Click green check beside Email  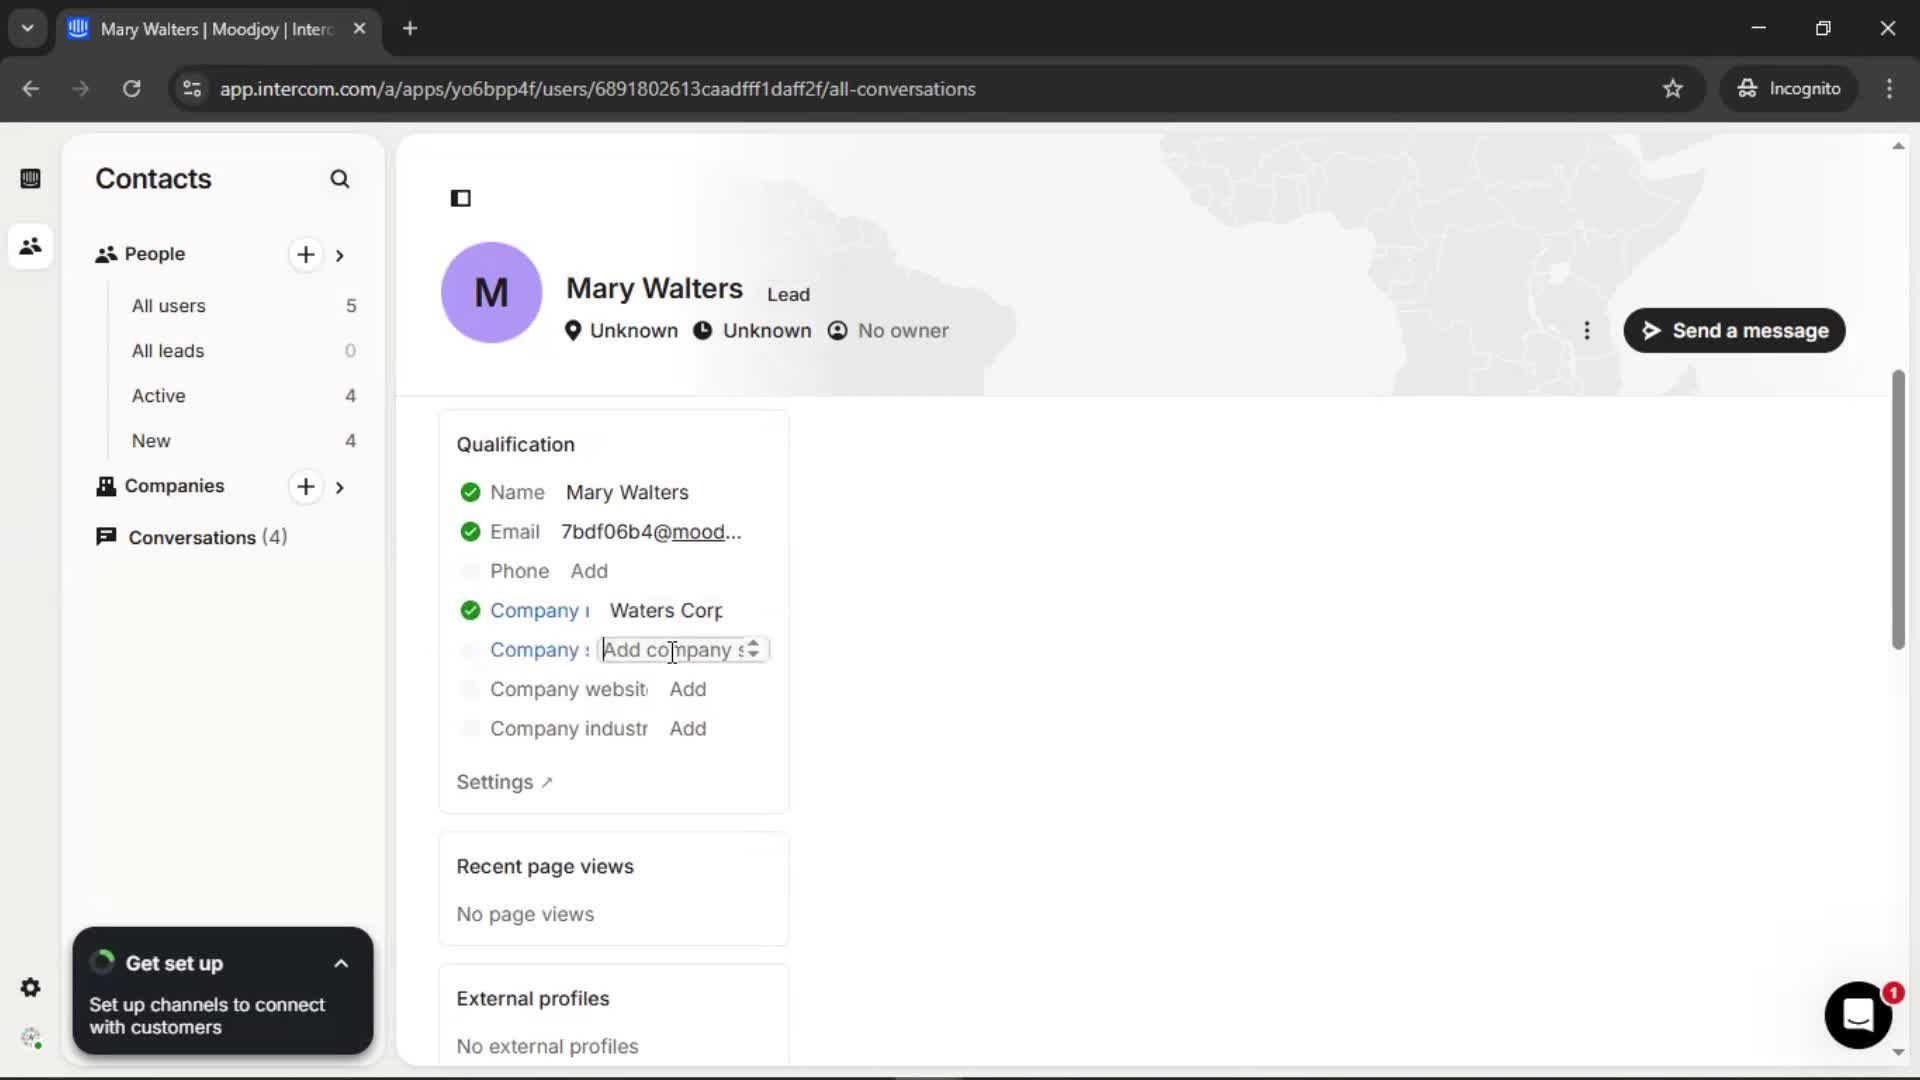tap(470, 532)
